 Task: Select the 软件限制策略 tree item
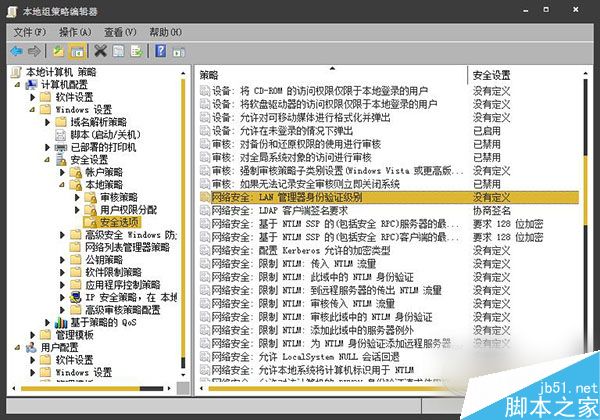113,272
